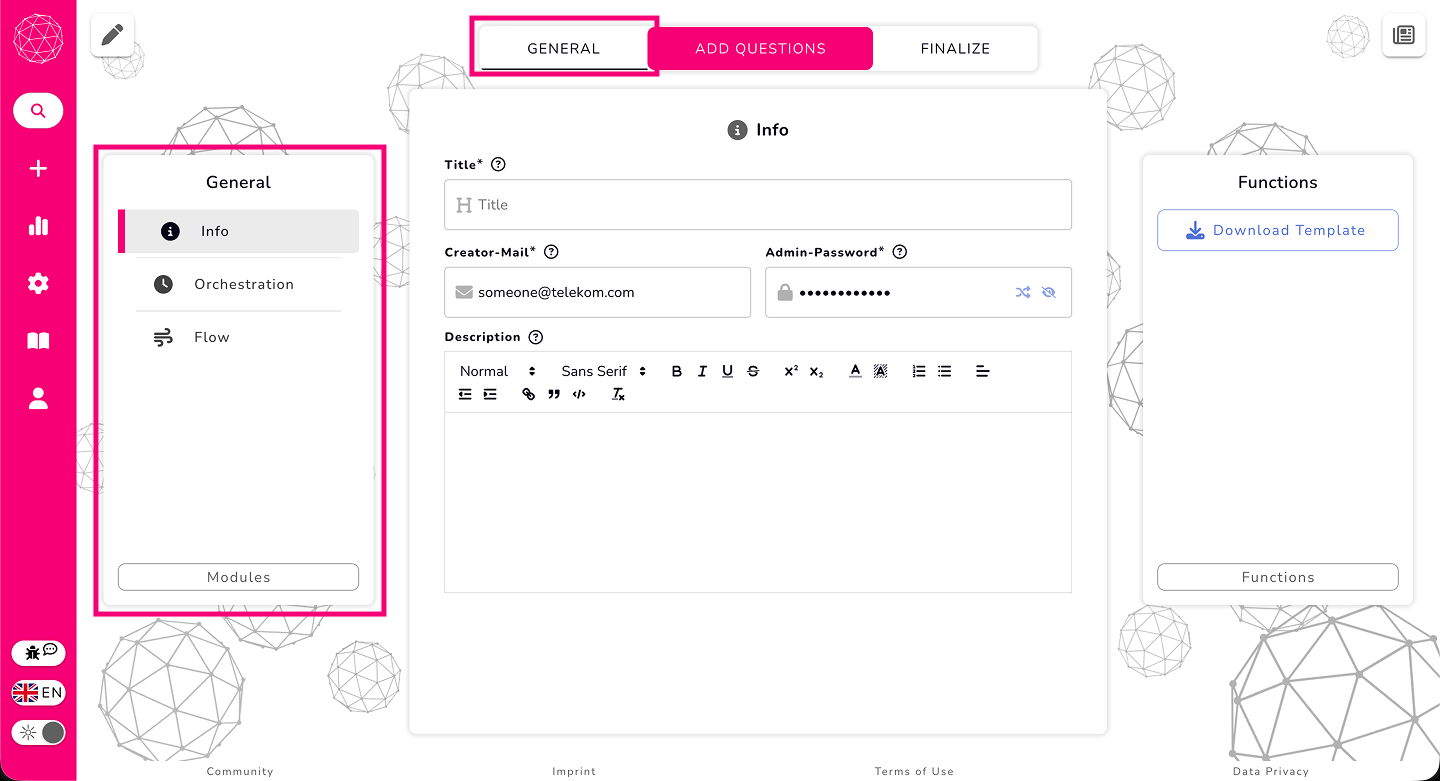Click the newspaper icon at top right
The width and height of the screenshot is (1440, 781).
[x=1403, y=36]
